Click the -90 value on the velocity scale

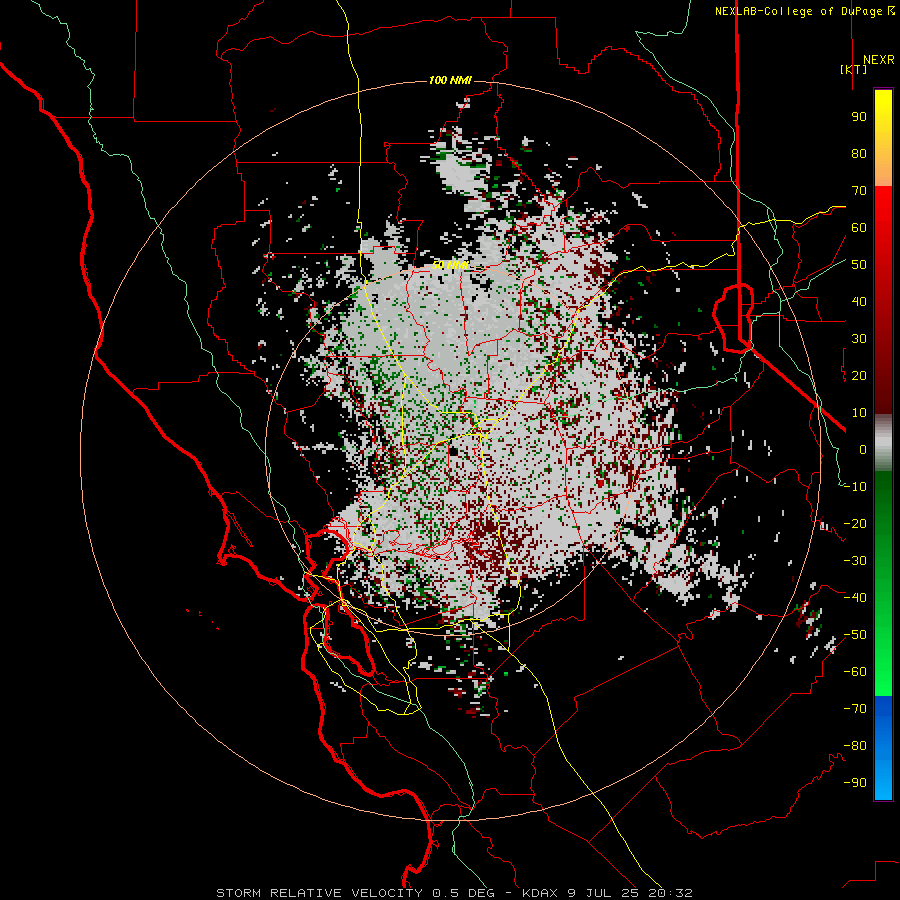click(x=855, y=783)
